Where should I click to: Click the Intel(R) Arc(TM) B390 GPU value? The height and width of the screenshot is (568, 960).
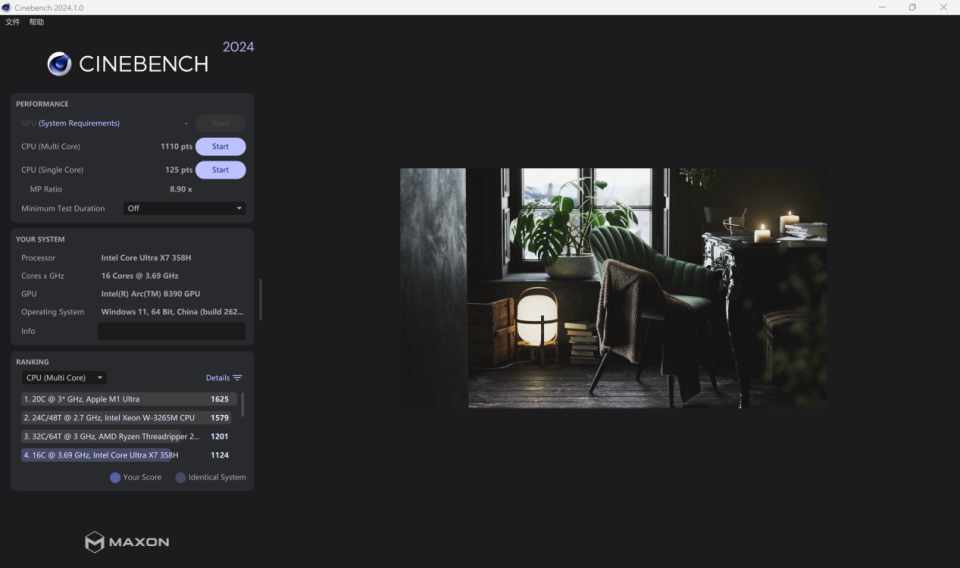pyautogui.click(x=151, y=294)
